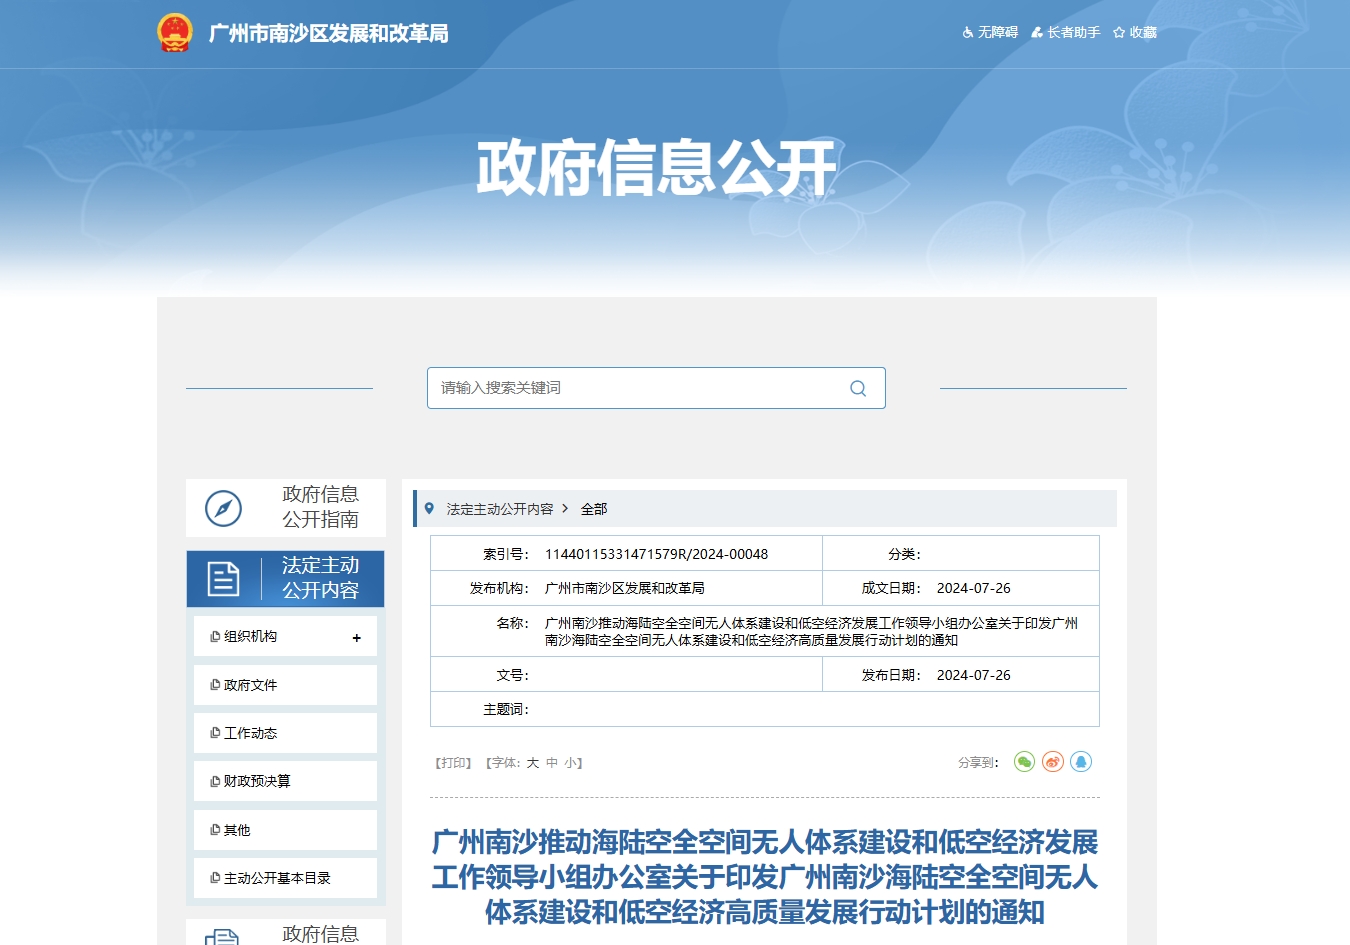This screenshot has height=945, width=1350.
Task: Set font size to 小
Action: 570,763
